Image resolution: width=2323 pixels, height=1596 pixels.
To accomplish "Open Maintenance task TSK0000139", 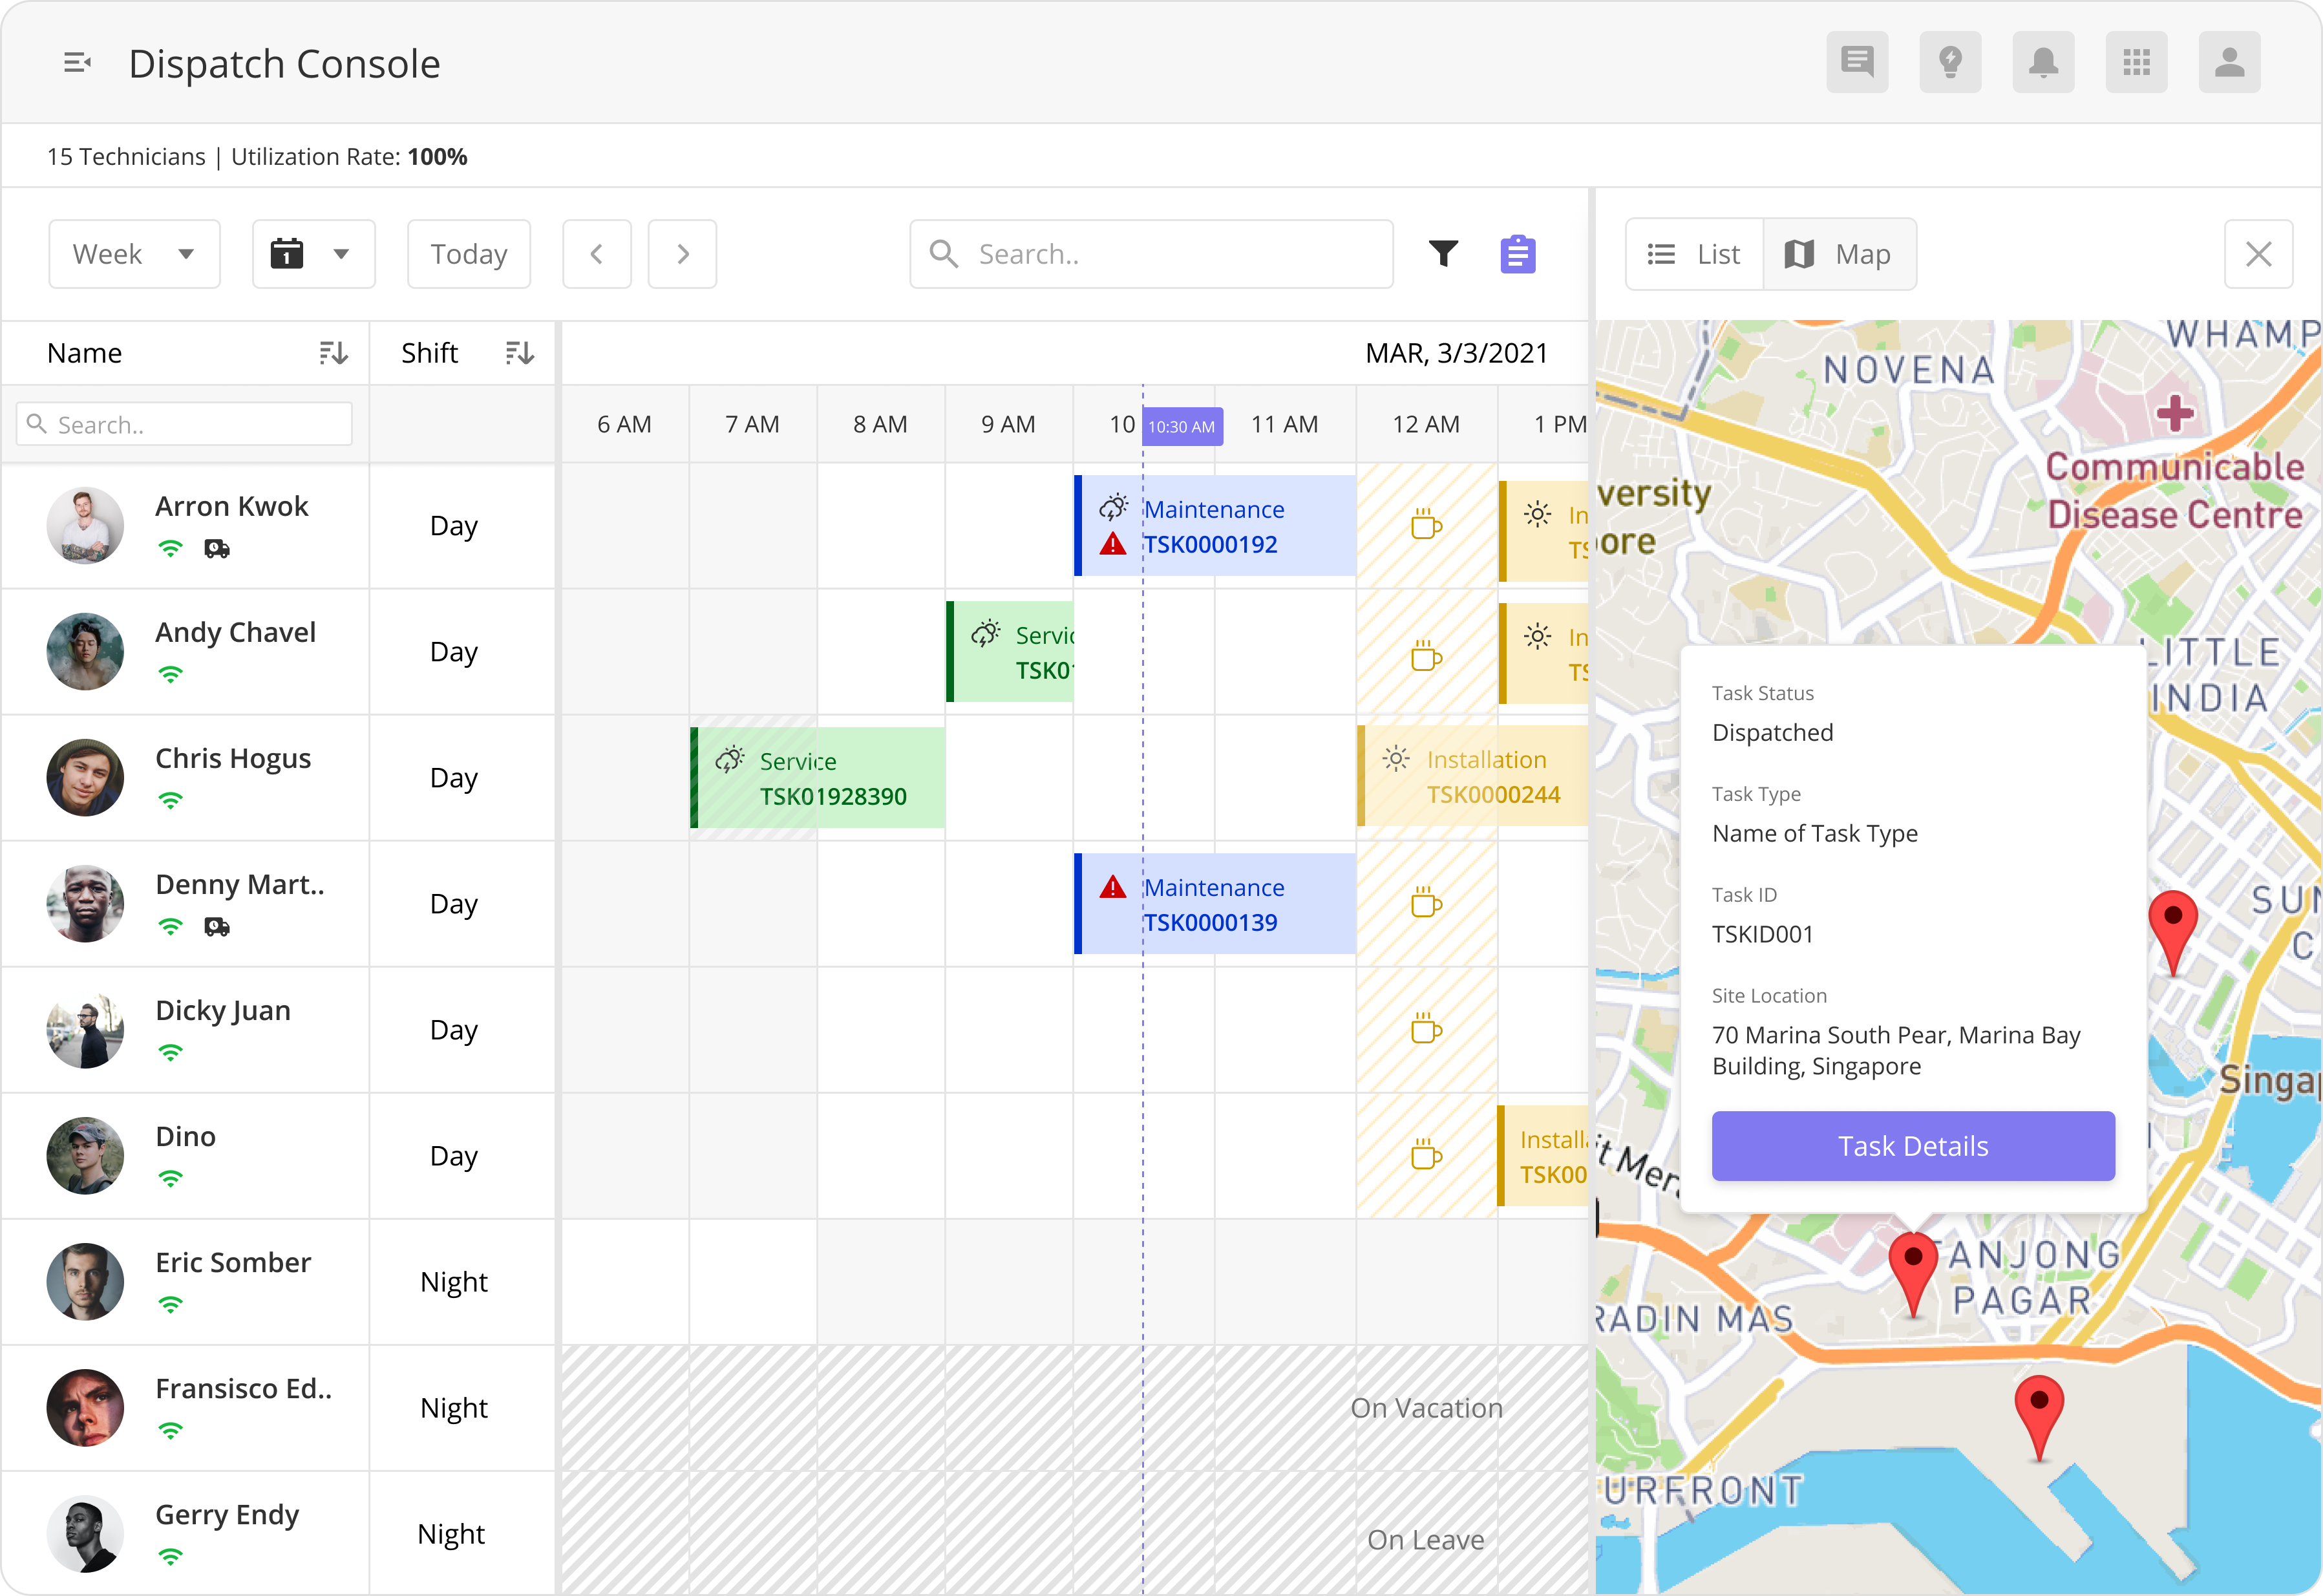I will (1215, 904).
